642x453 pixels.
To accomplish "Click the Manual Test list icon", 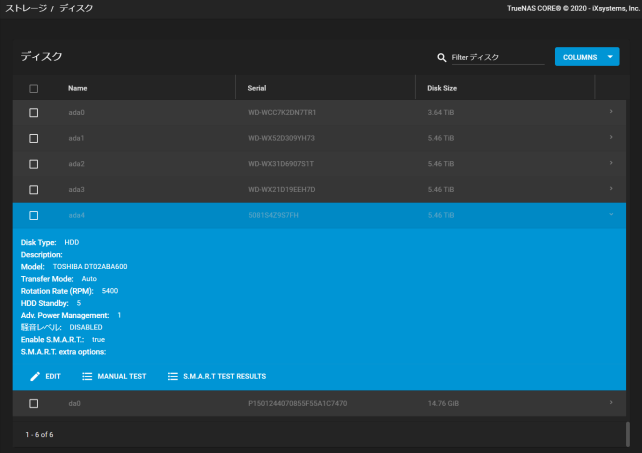I will tap(87, 376).
